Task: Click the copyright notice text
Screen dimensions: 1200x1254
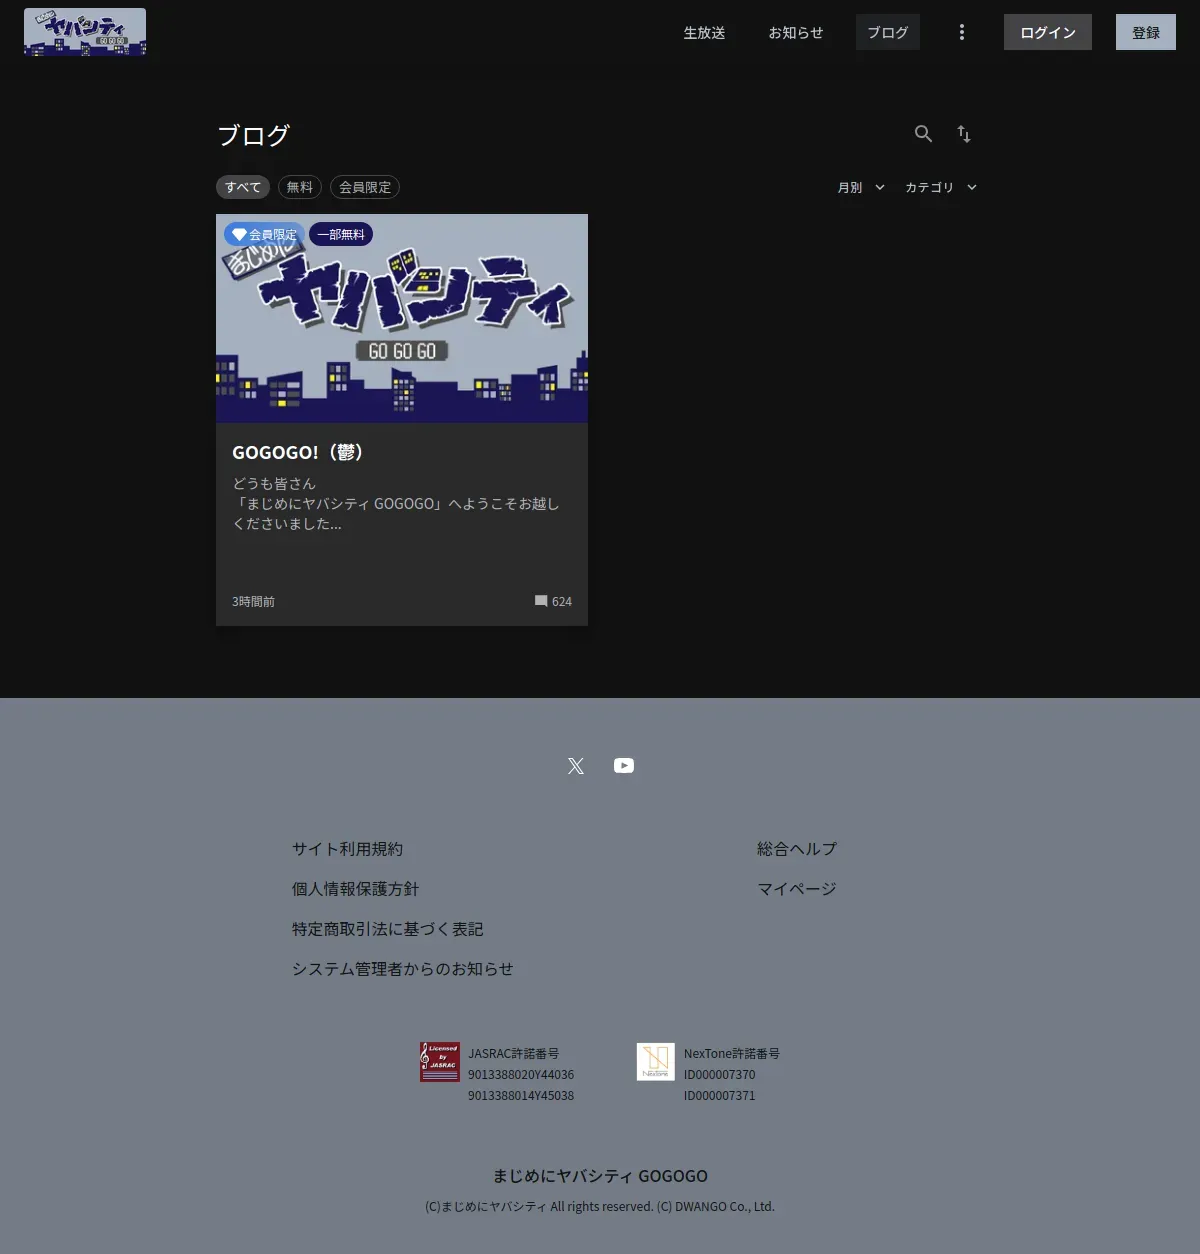Action: (600, 1207)
